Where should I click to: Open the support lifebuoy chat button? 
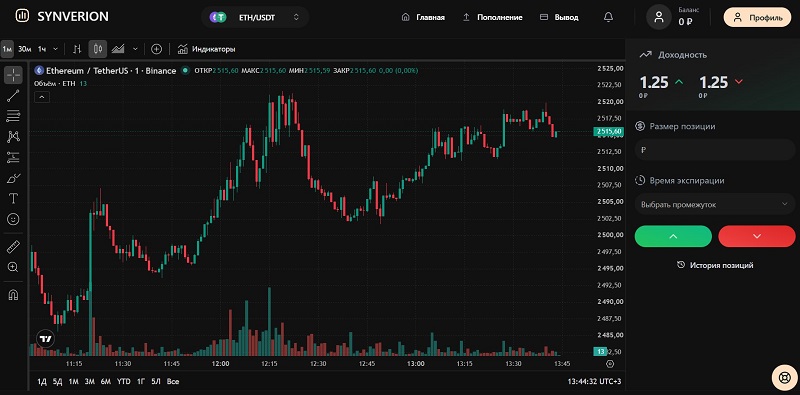click(x=784, y=378)
